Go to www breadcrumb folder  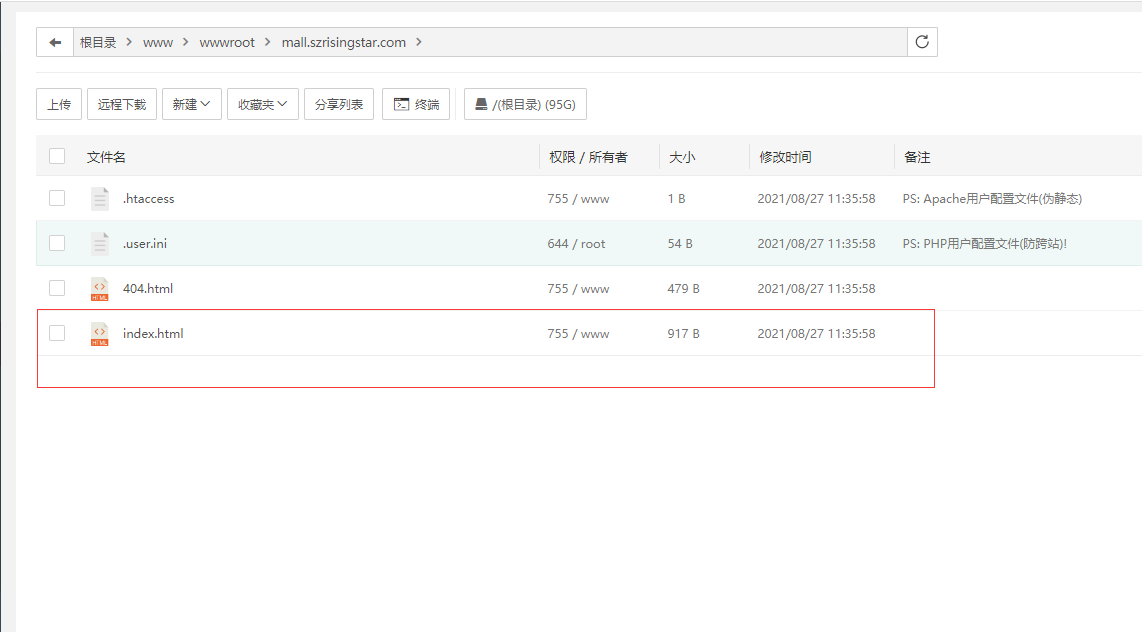pos(157,43)
